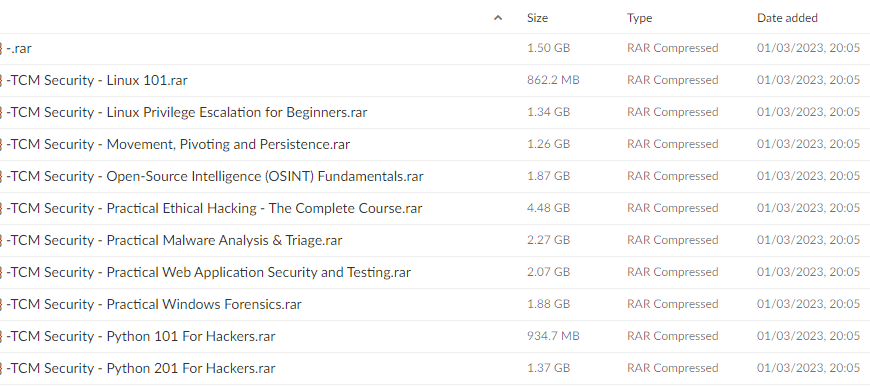Screen dimensions: 870x386
Task: Select Movement, Pivoting and Persistence.rar
Action: point(178,144)
